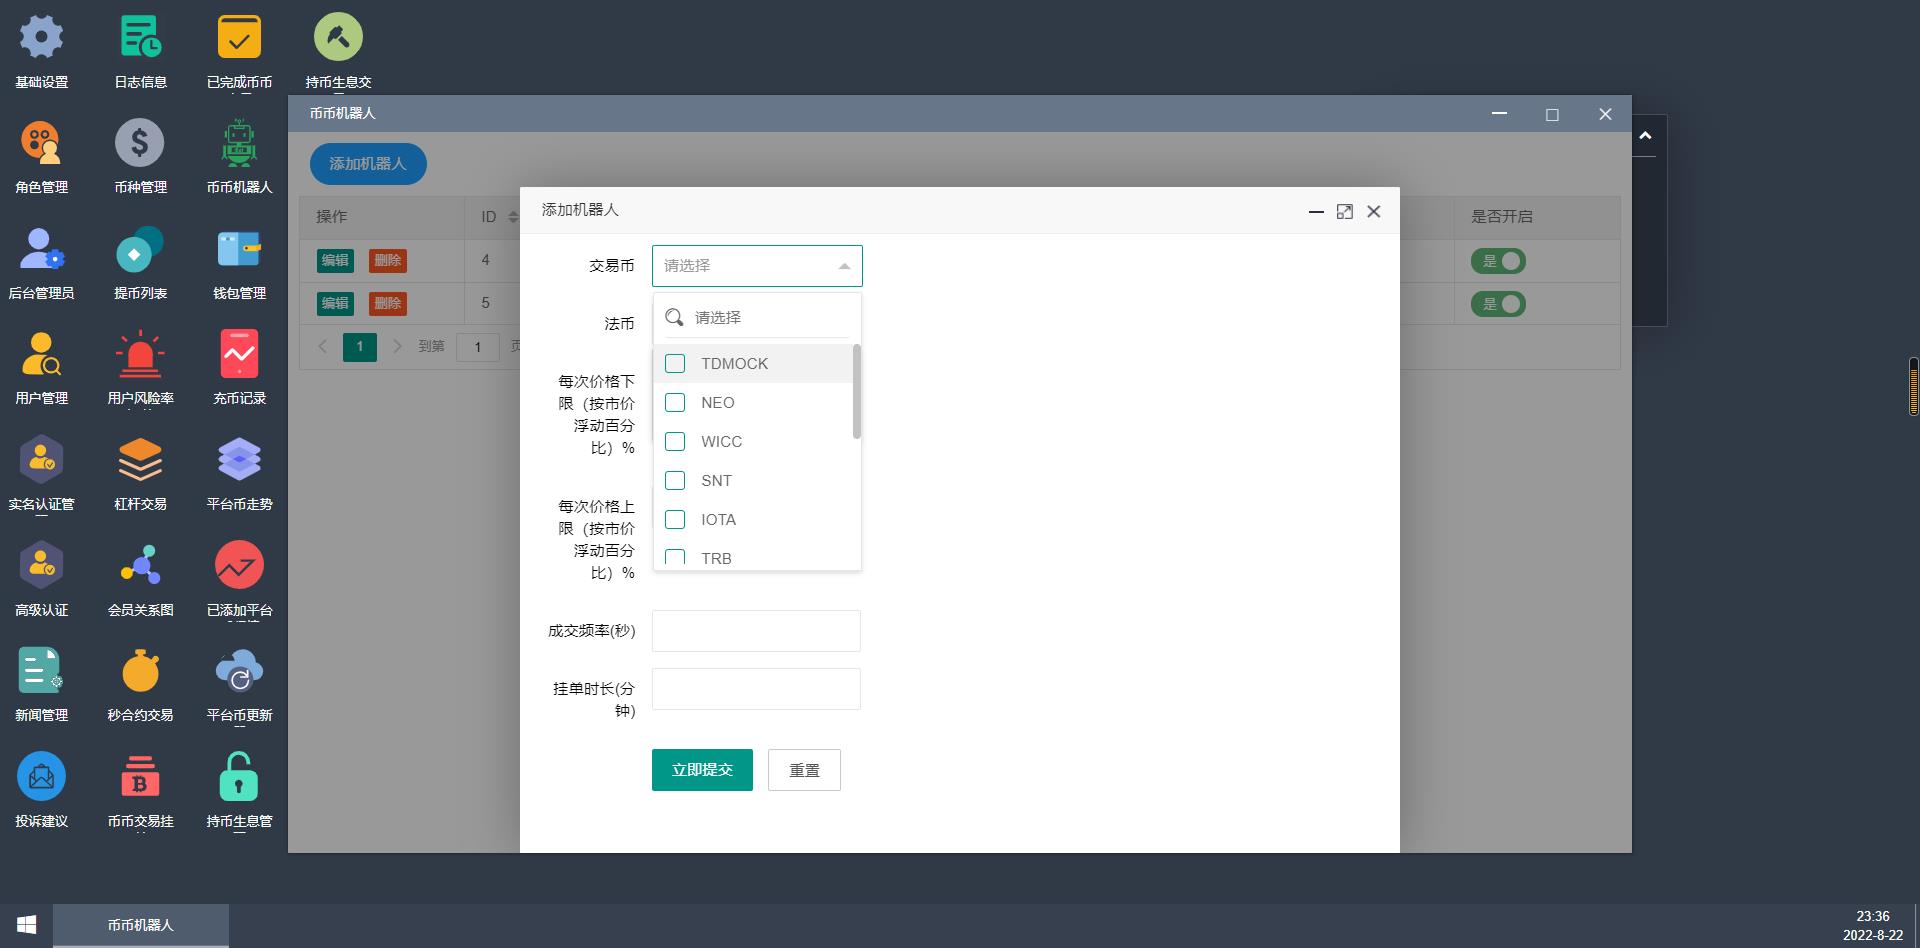Open the 已添加平台 chart icon
The height and width of the screenshot is (948, 1920).
239,566
